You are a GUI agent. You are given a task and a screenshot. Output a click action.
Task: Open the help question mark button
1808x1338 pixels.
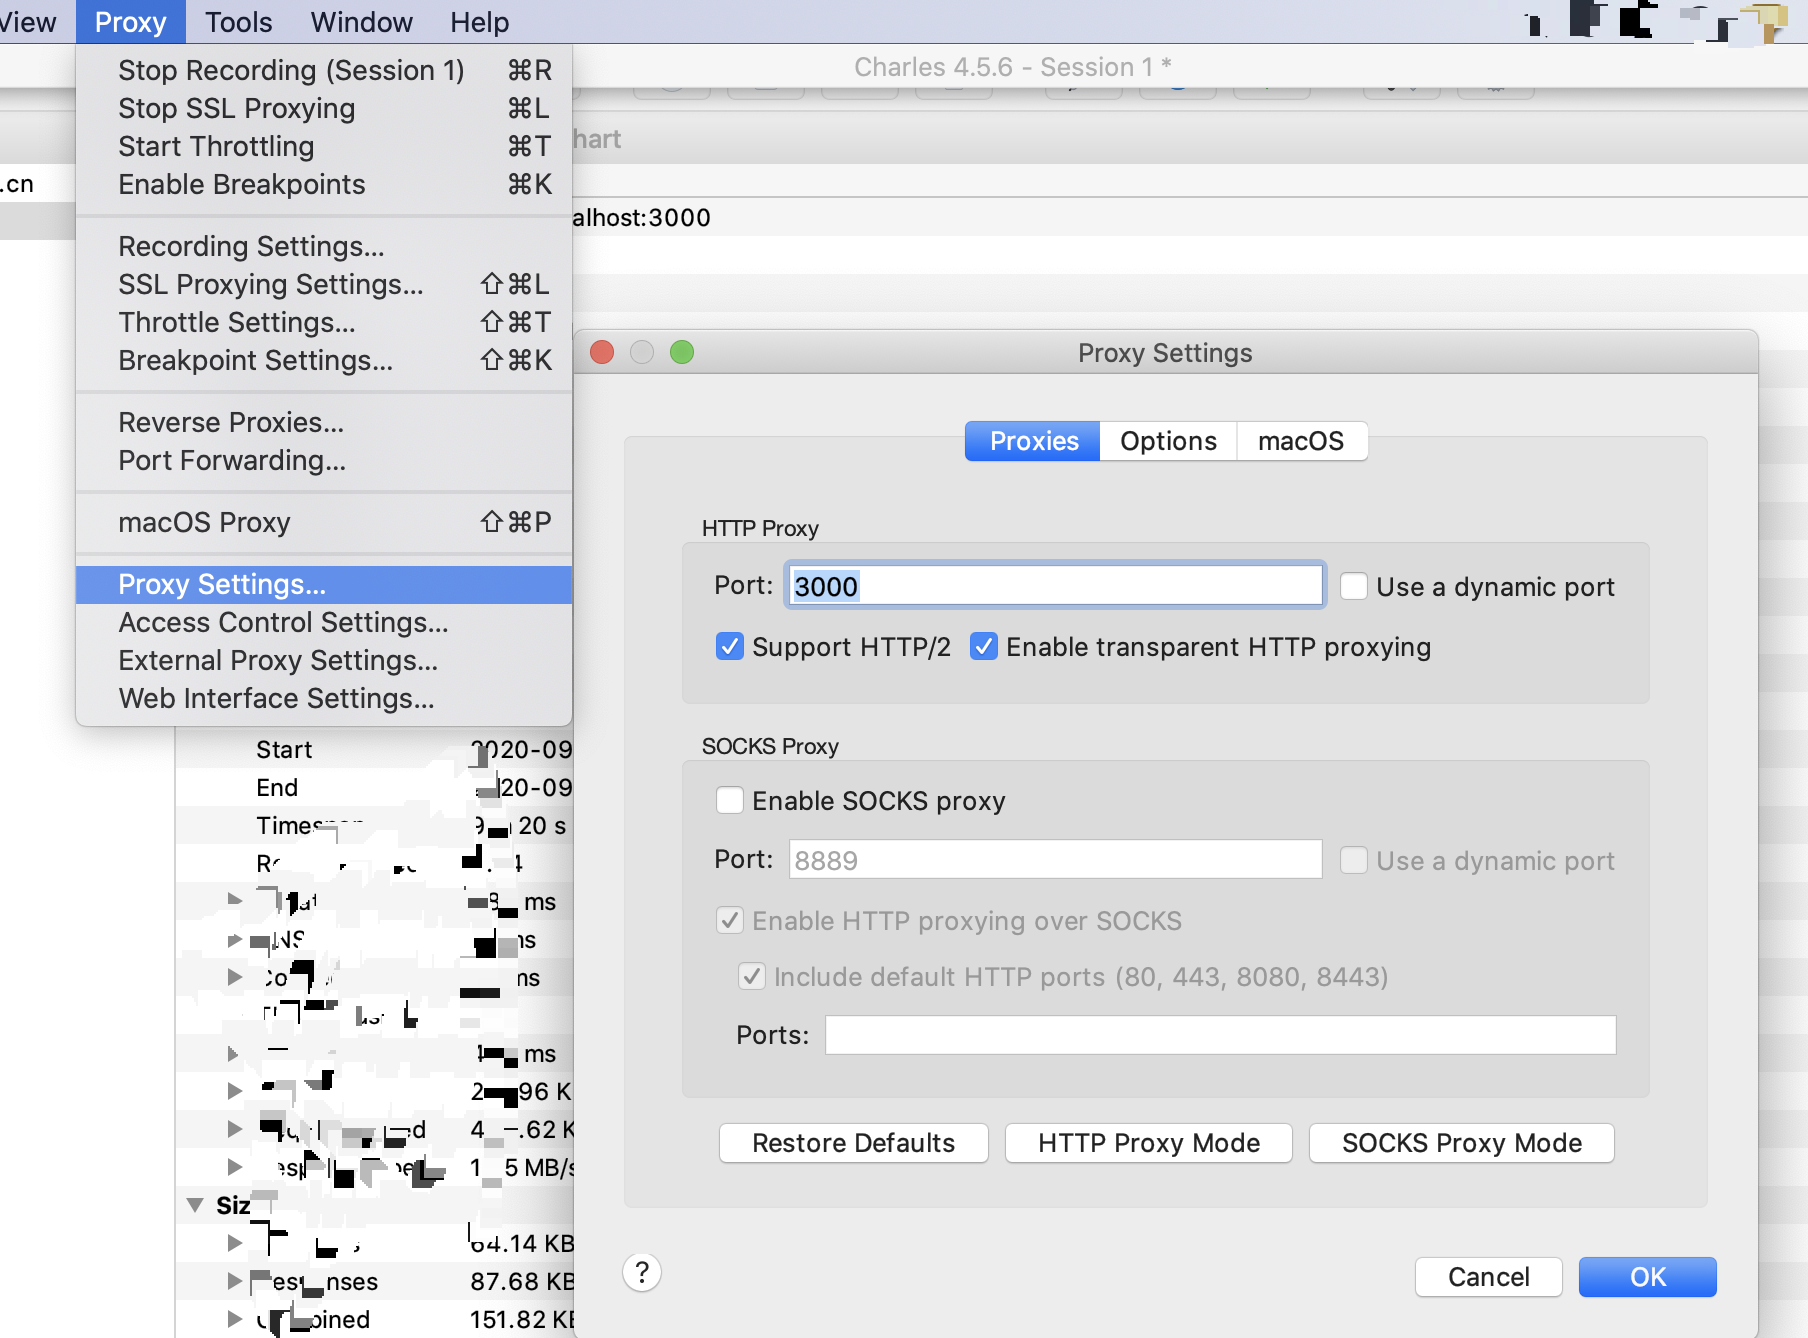(642, 1273)
